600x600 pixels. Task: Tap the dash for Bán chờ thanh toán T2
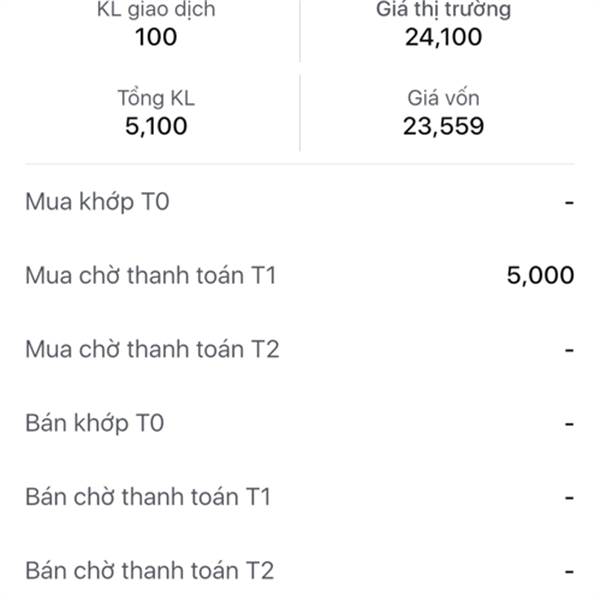[x=569, y=572]
